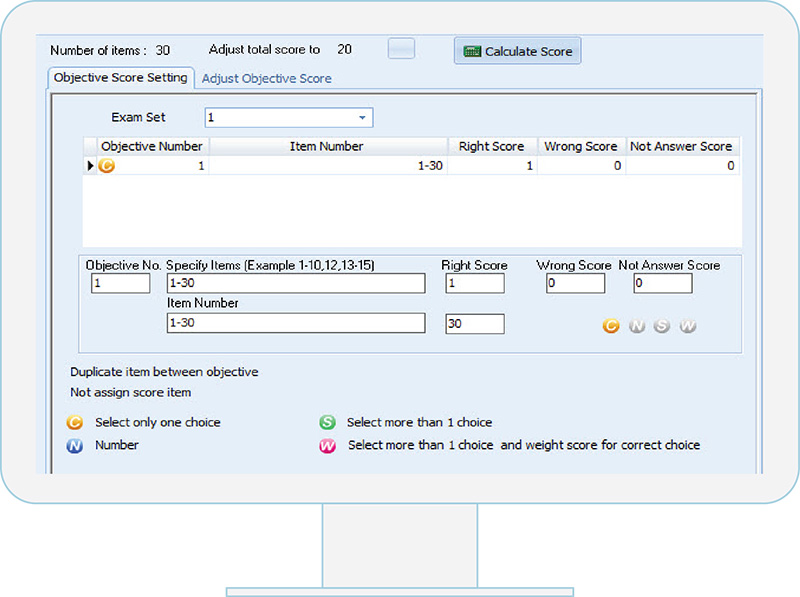This screenshot has width=800, height=597.
Task: Click the row selector arrow for objective 1
Action: 90,166
